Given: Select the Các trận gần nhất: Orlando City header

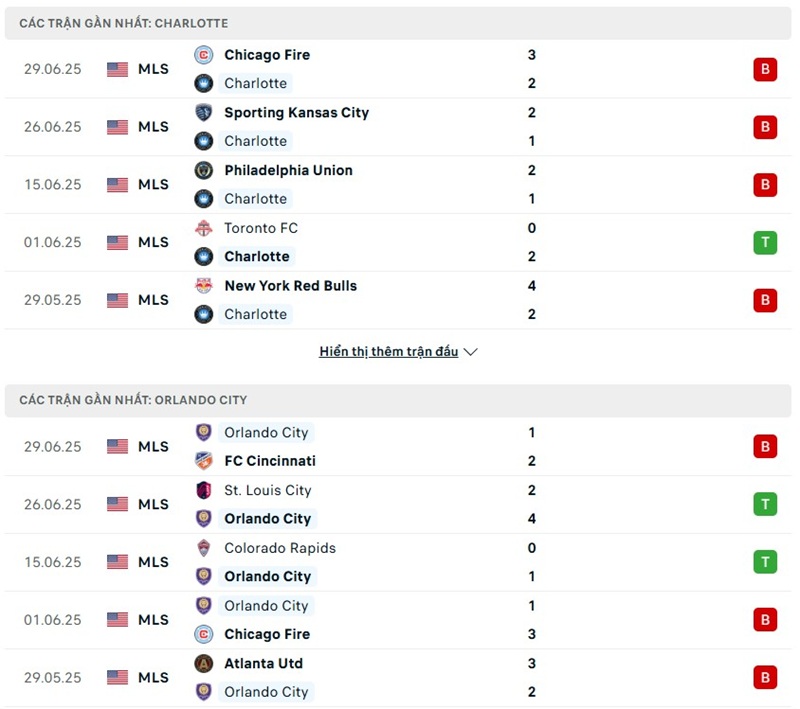Looking at the screenshot, I should coord(398,400).
